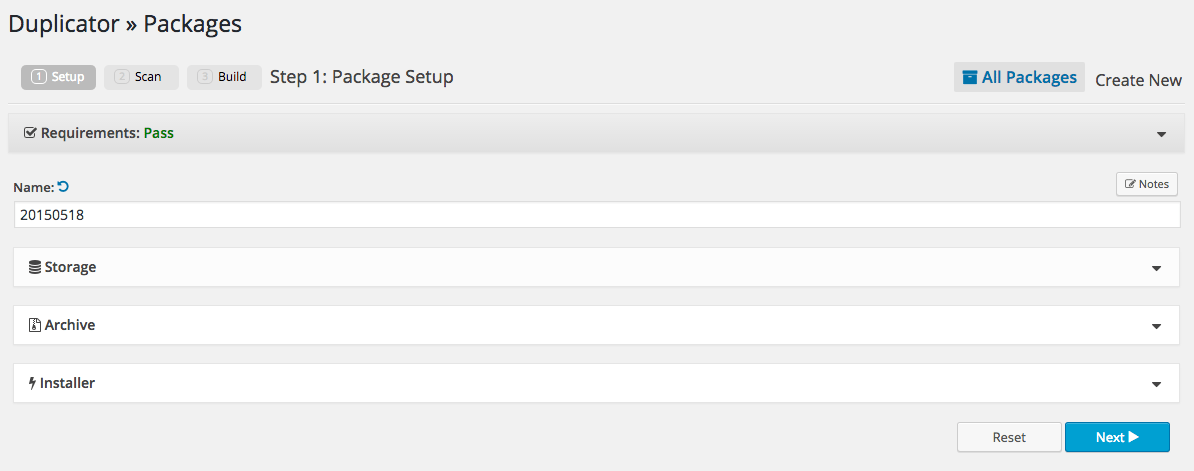Expand the Requirements panel arrow

pyautogui.click(x=1161, y=134)
